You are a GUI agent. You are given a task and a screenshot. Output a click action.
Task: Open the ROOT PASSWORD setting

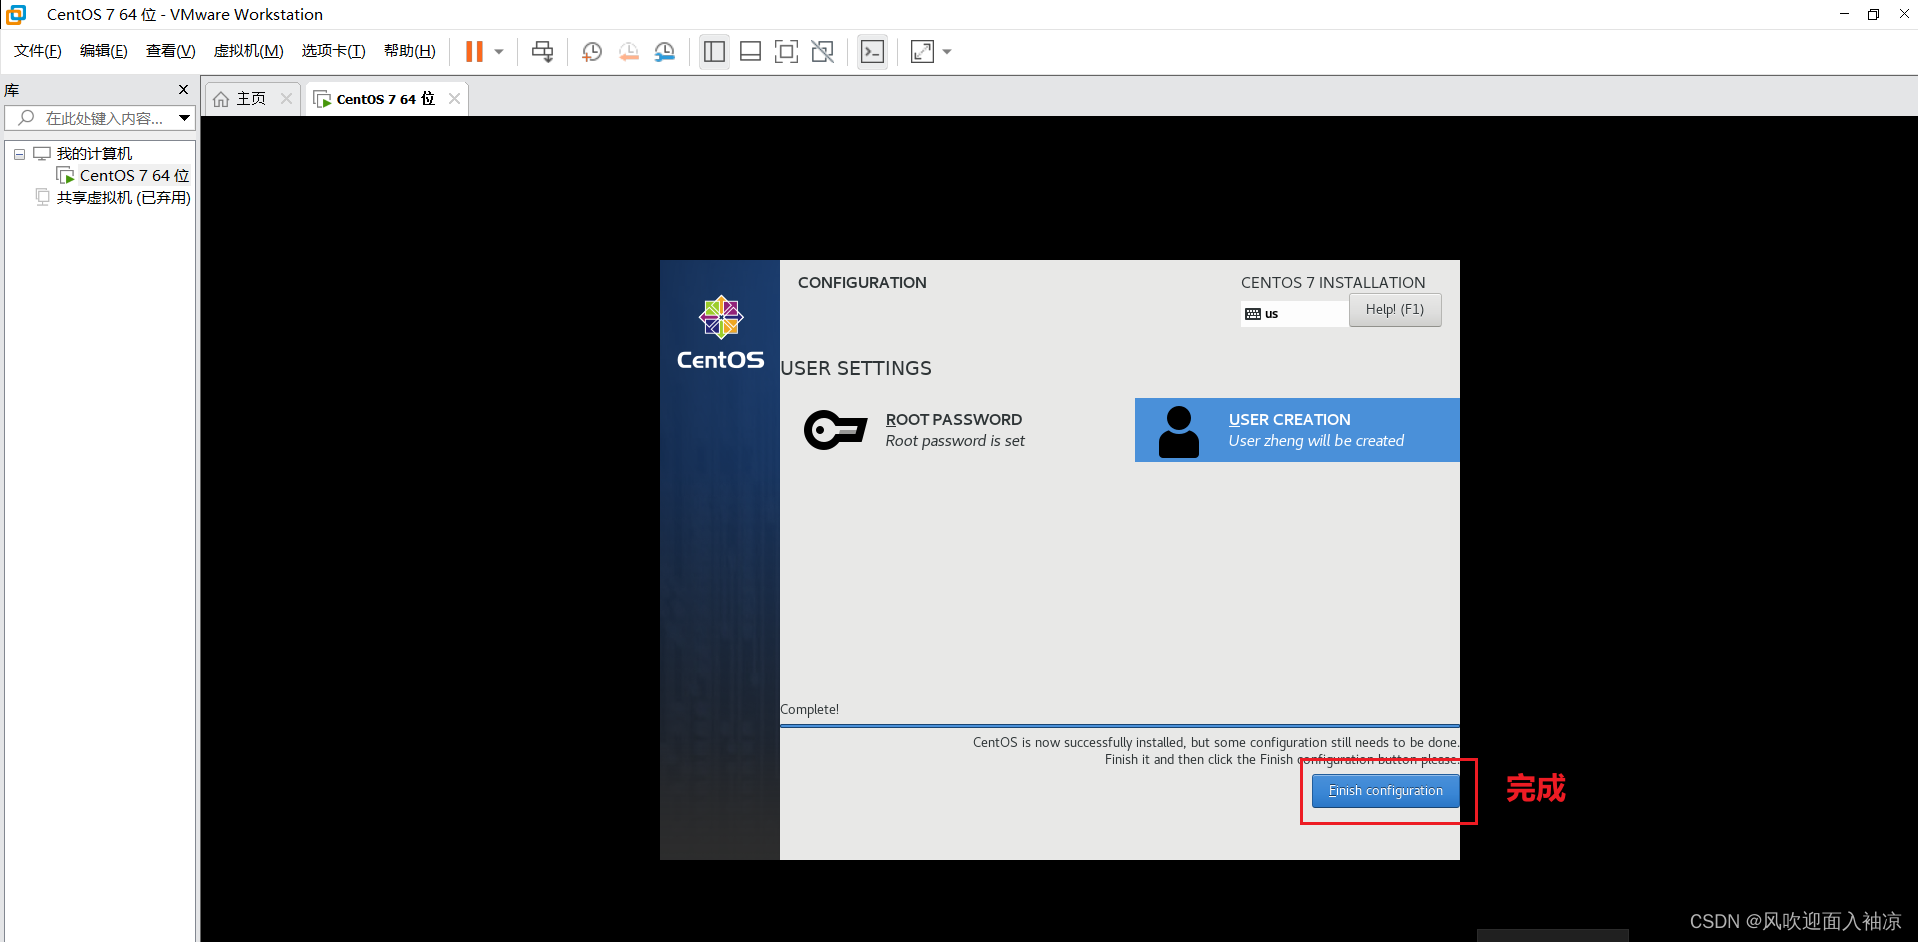(x=954, y=430)
